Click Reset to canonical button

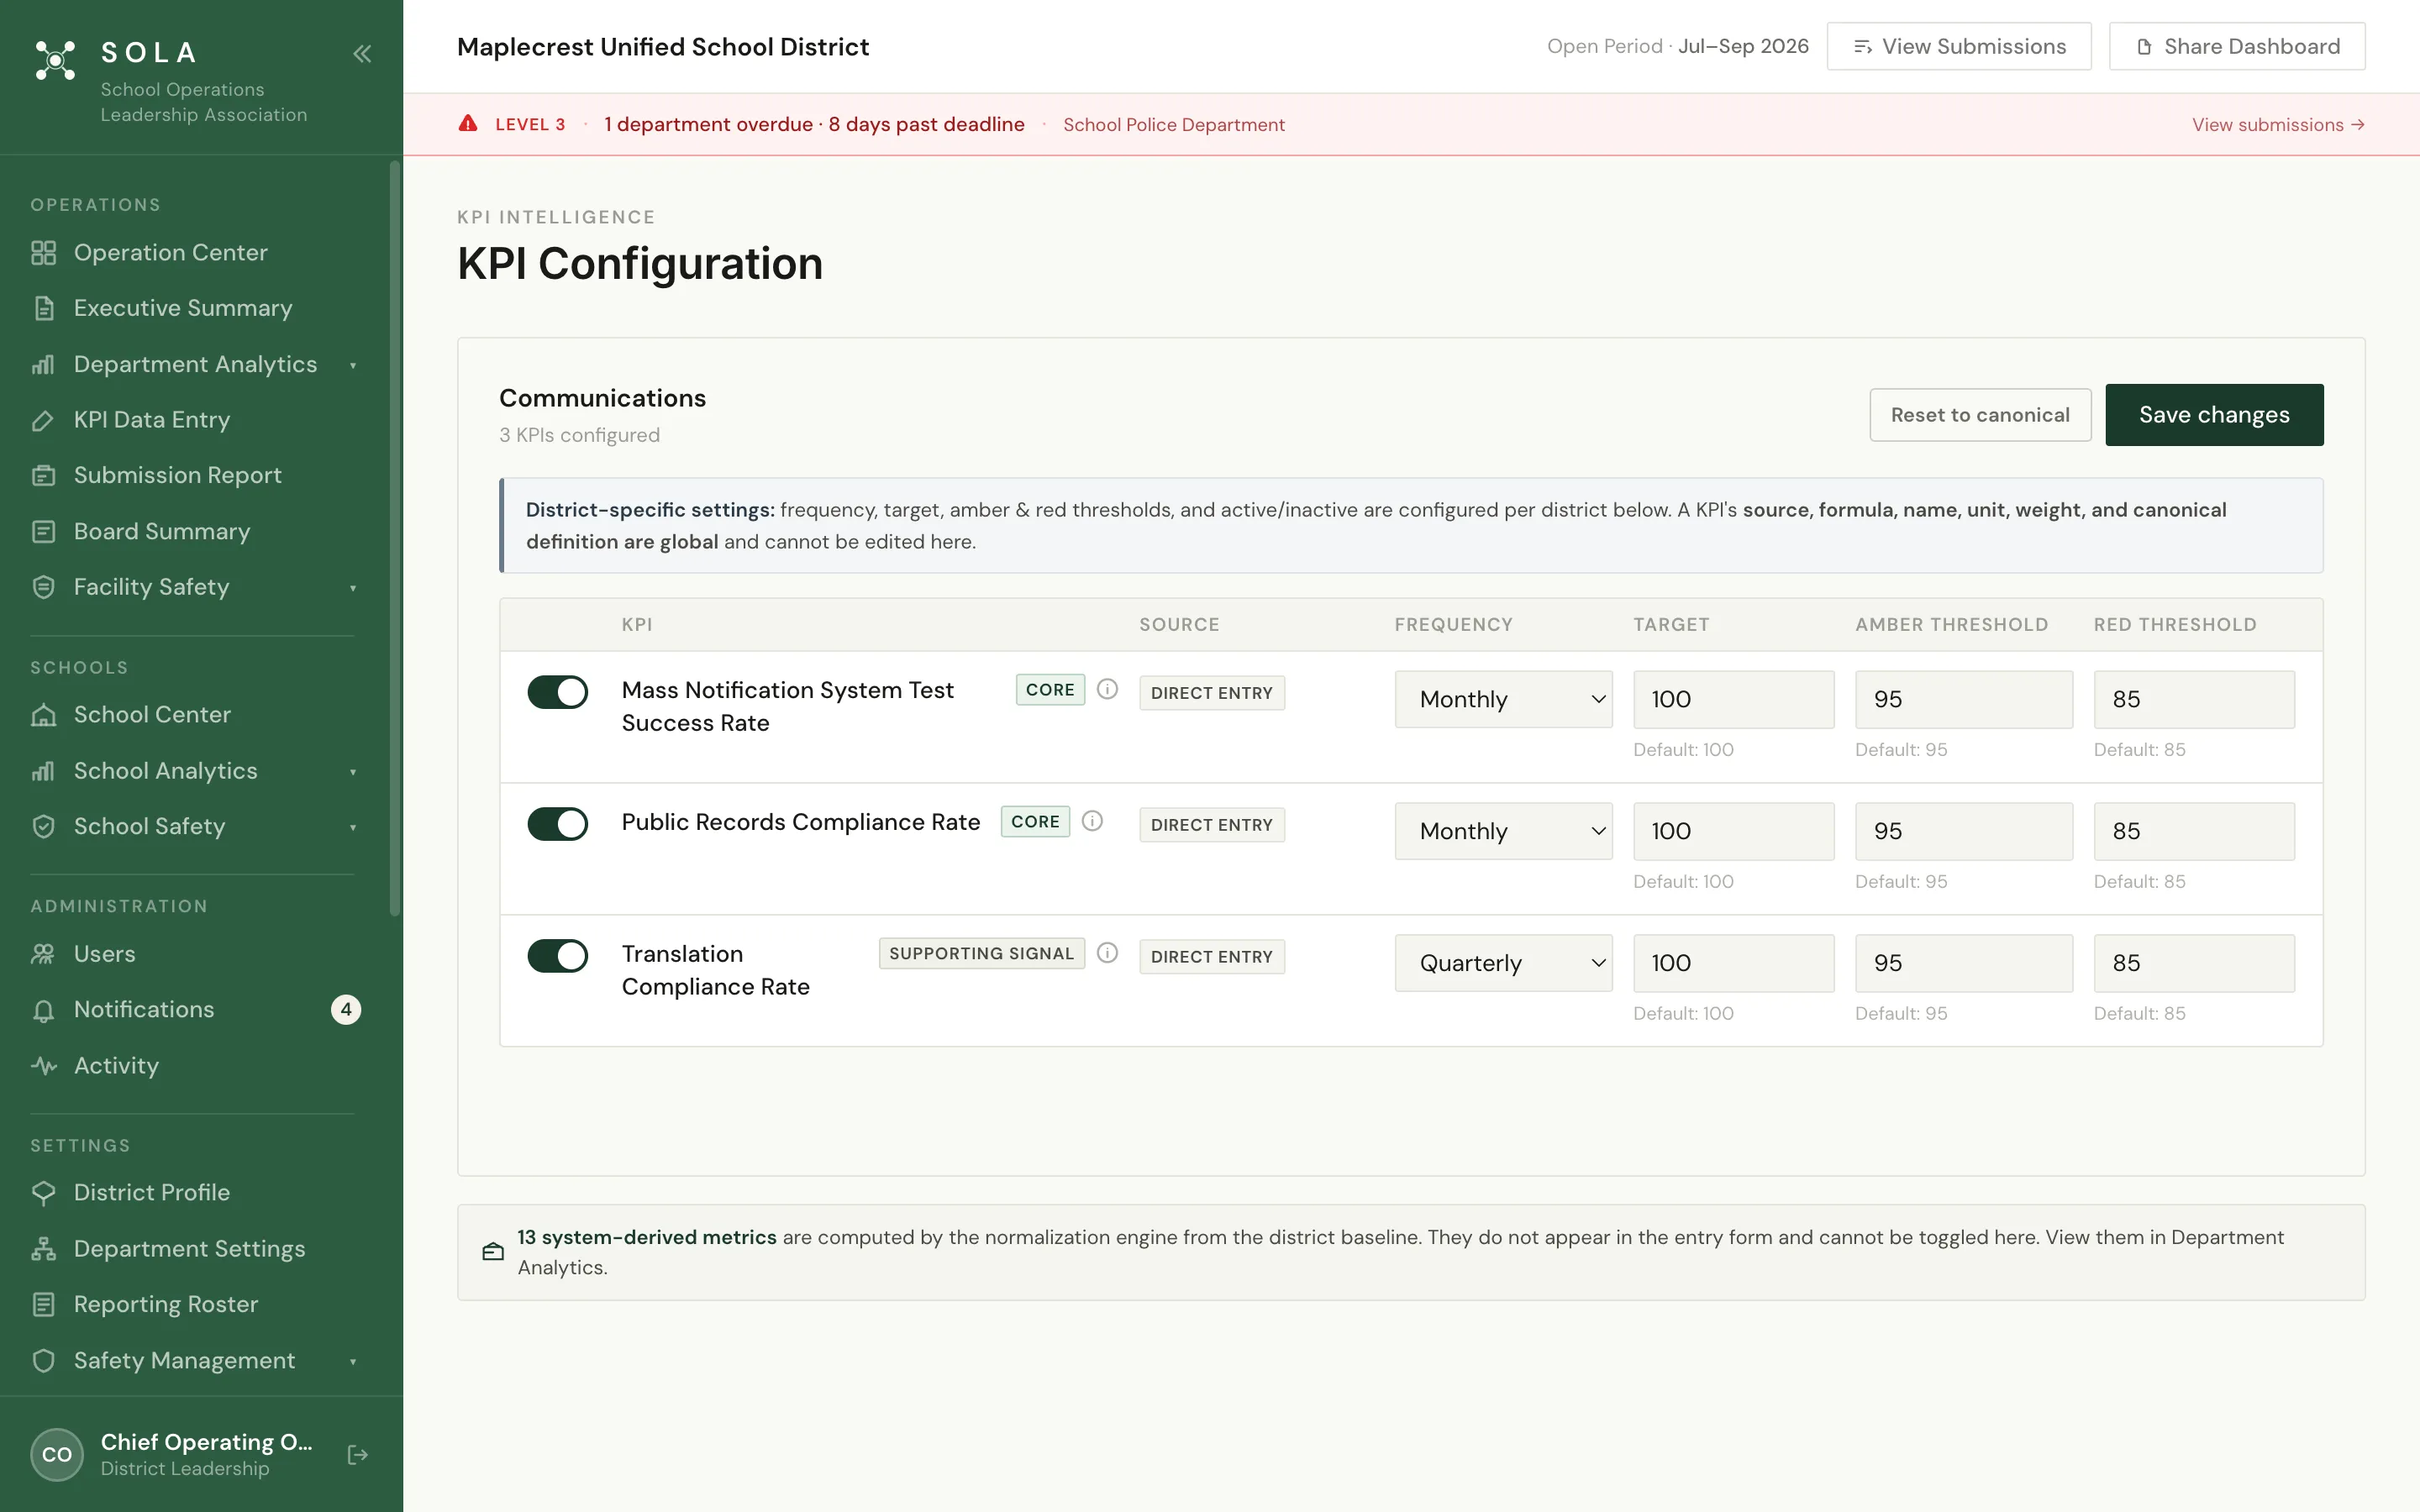coord(1980,415)
